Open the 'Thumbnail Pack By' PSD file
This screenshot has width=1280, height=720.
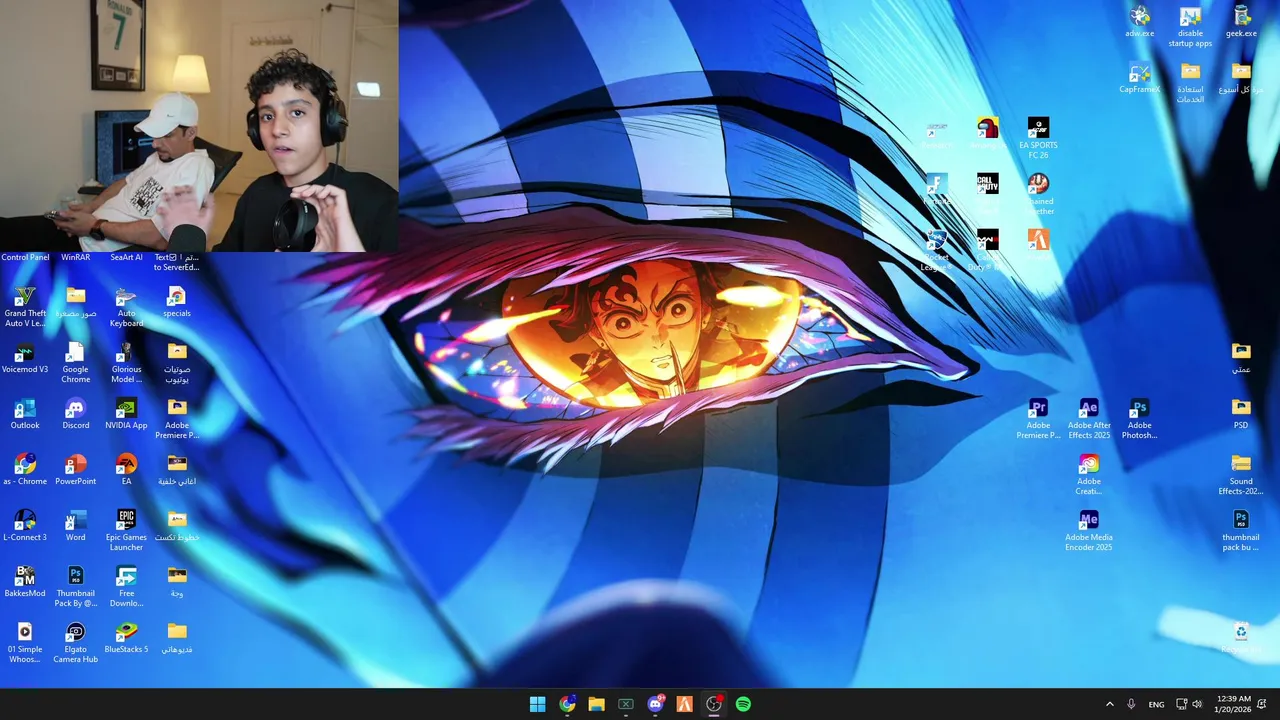(x=75, y=587)
